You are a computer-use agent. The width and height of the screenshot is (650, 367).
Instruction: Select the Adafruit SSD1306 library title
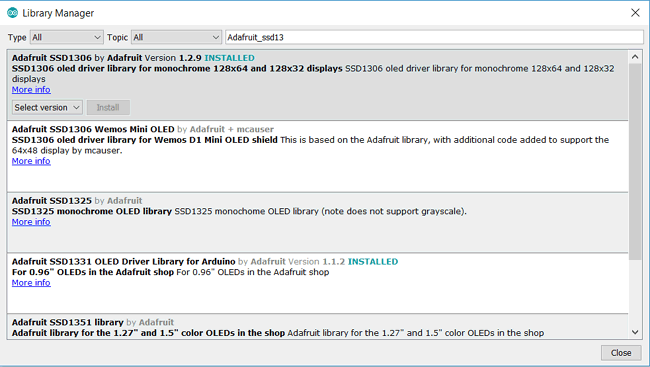(x=51, y=58)
